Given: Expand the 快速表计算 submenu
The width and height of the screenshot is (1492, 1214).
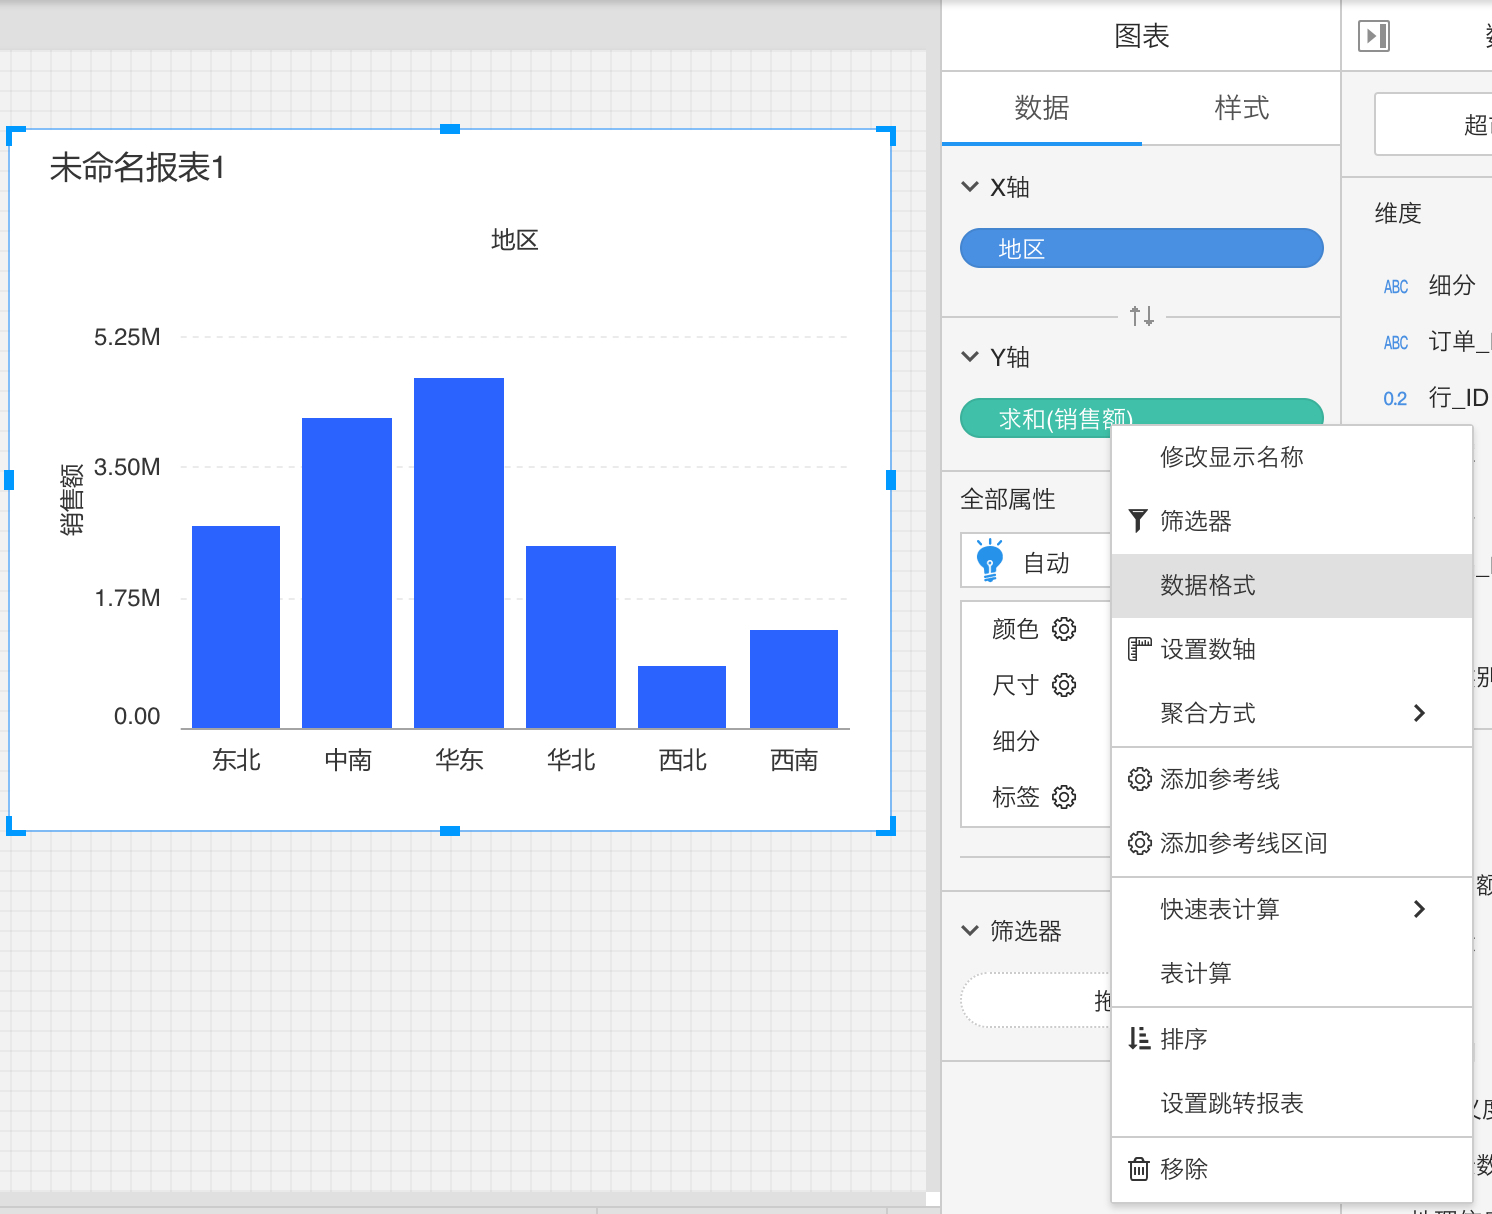Looking at the screenshot, I should coord(1418,909).
